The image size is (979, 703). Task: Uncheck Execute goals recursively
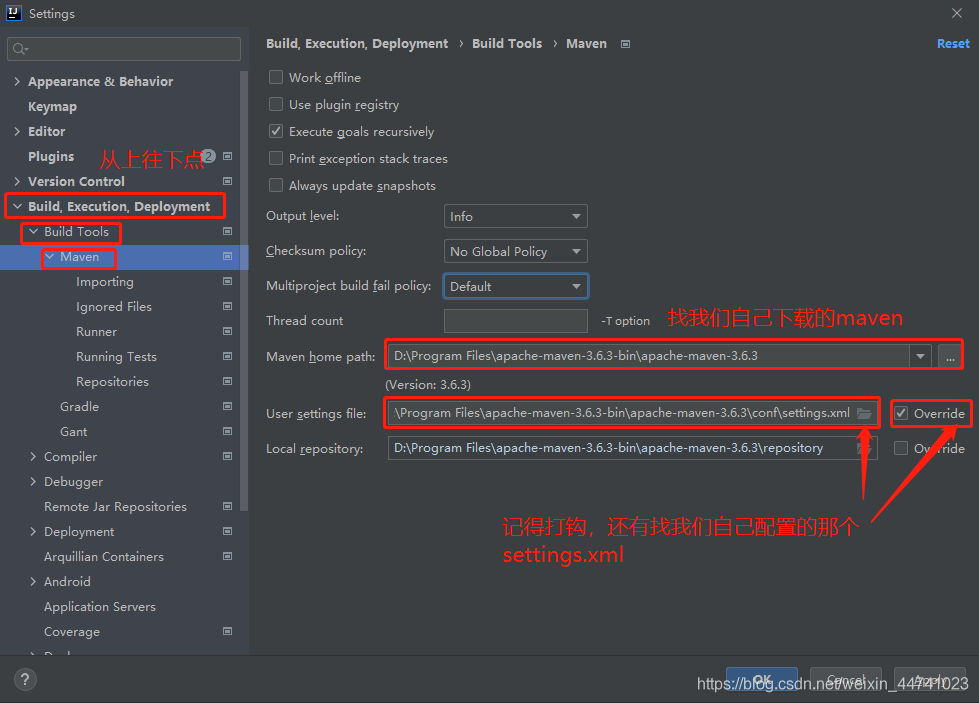click(275, 131)
